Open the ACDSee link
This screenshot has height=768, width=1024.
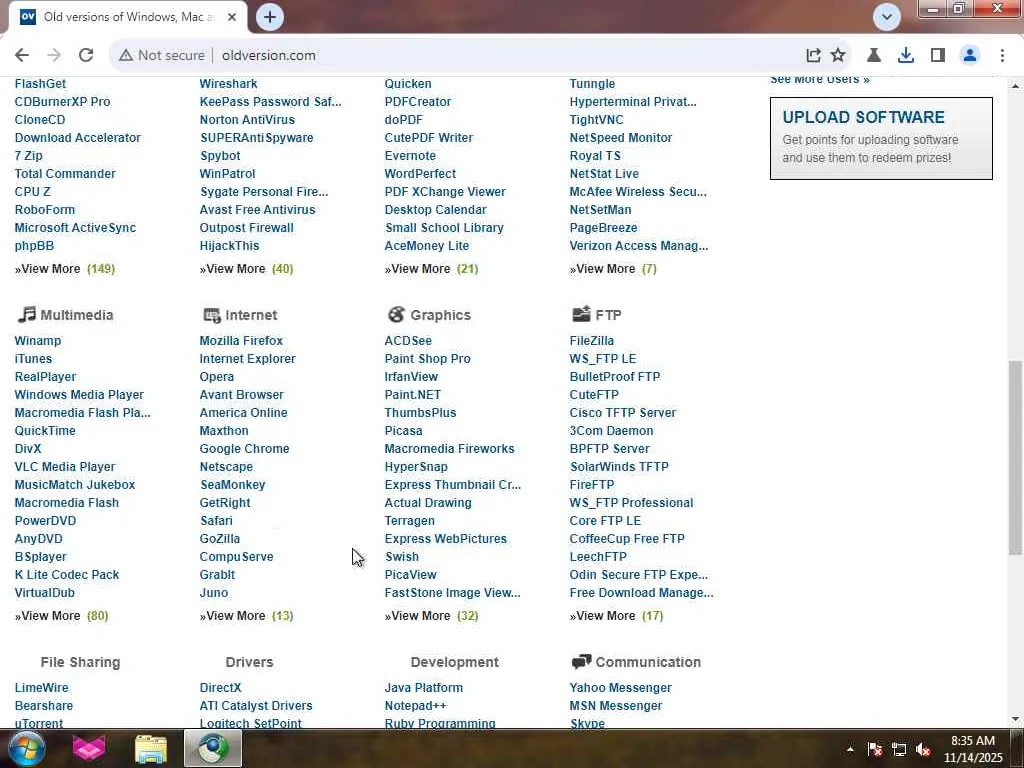point(408,341)
